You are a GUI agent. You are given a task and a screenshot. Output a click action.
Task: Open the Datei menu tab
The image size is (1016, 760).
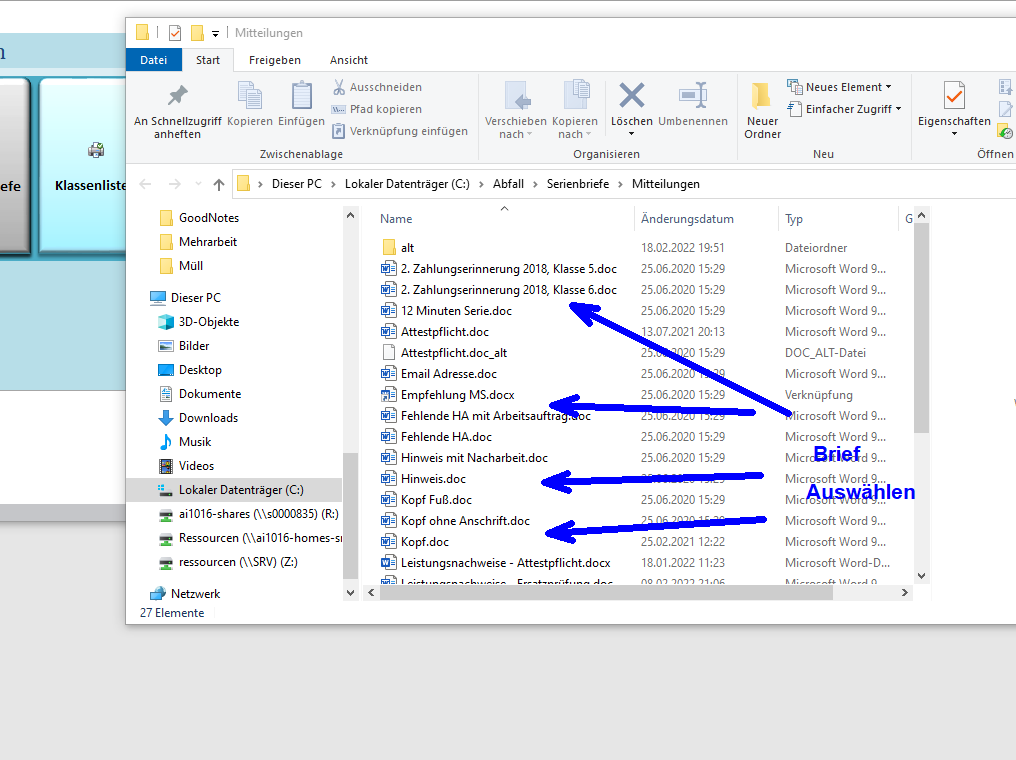coord(153,60)
